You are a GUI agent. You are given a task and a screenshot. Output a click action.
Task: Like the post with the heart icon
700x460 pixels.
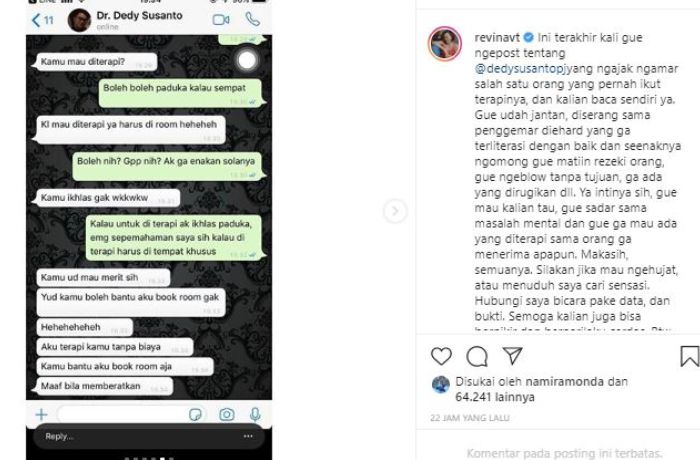click(441, 356)
